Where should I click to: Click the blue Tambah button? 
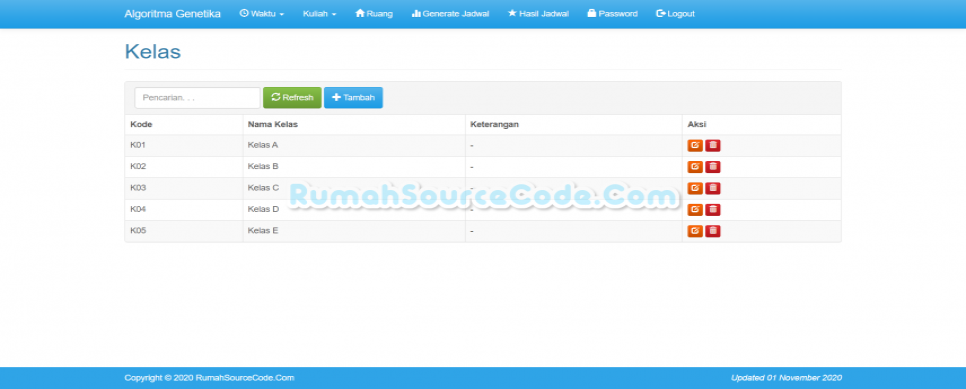coord(354,97)
